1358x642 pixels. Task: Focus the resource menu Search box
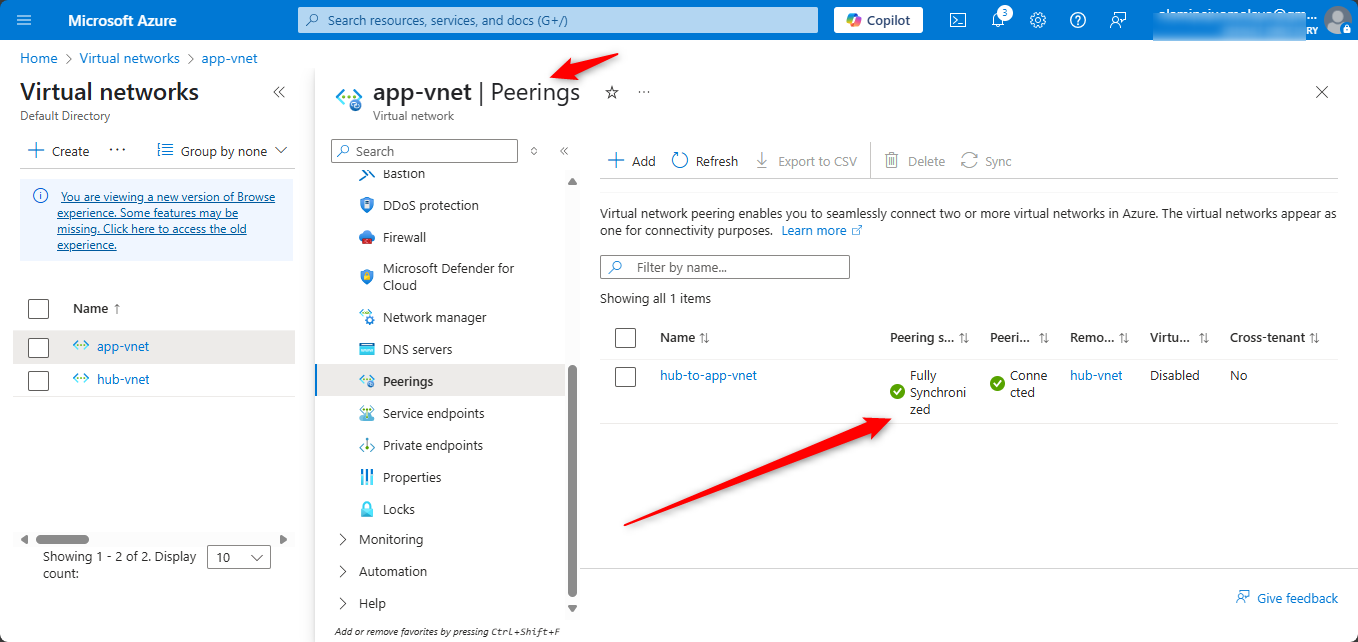click(425, 151)
